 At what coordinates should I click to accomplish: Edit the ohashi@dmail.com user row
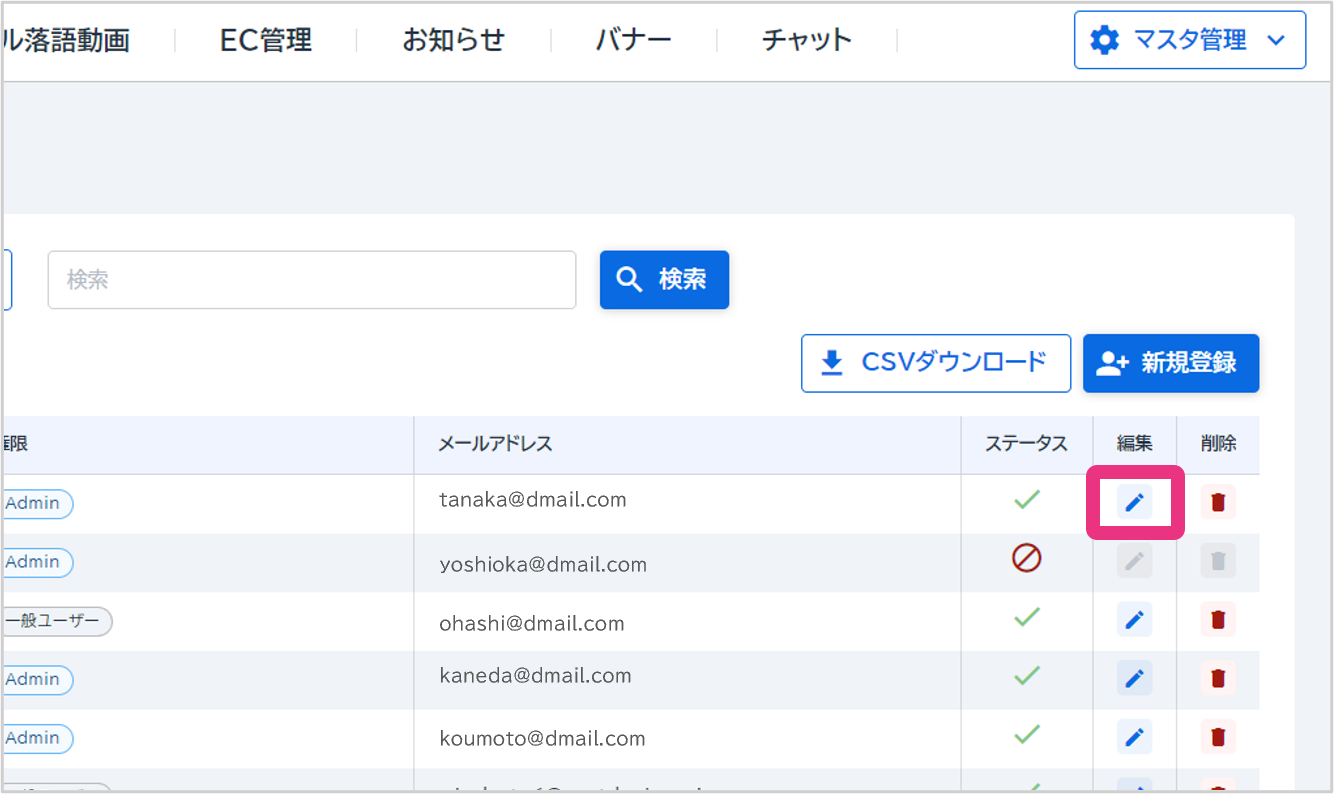pos(1134,620)
